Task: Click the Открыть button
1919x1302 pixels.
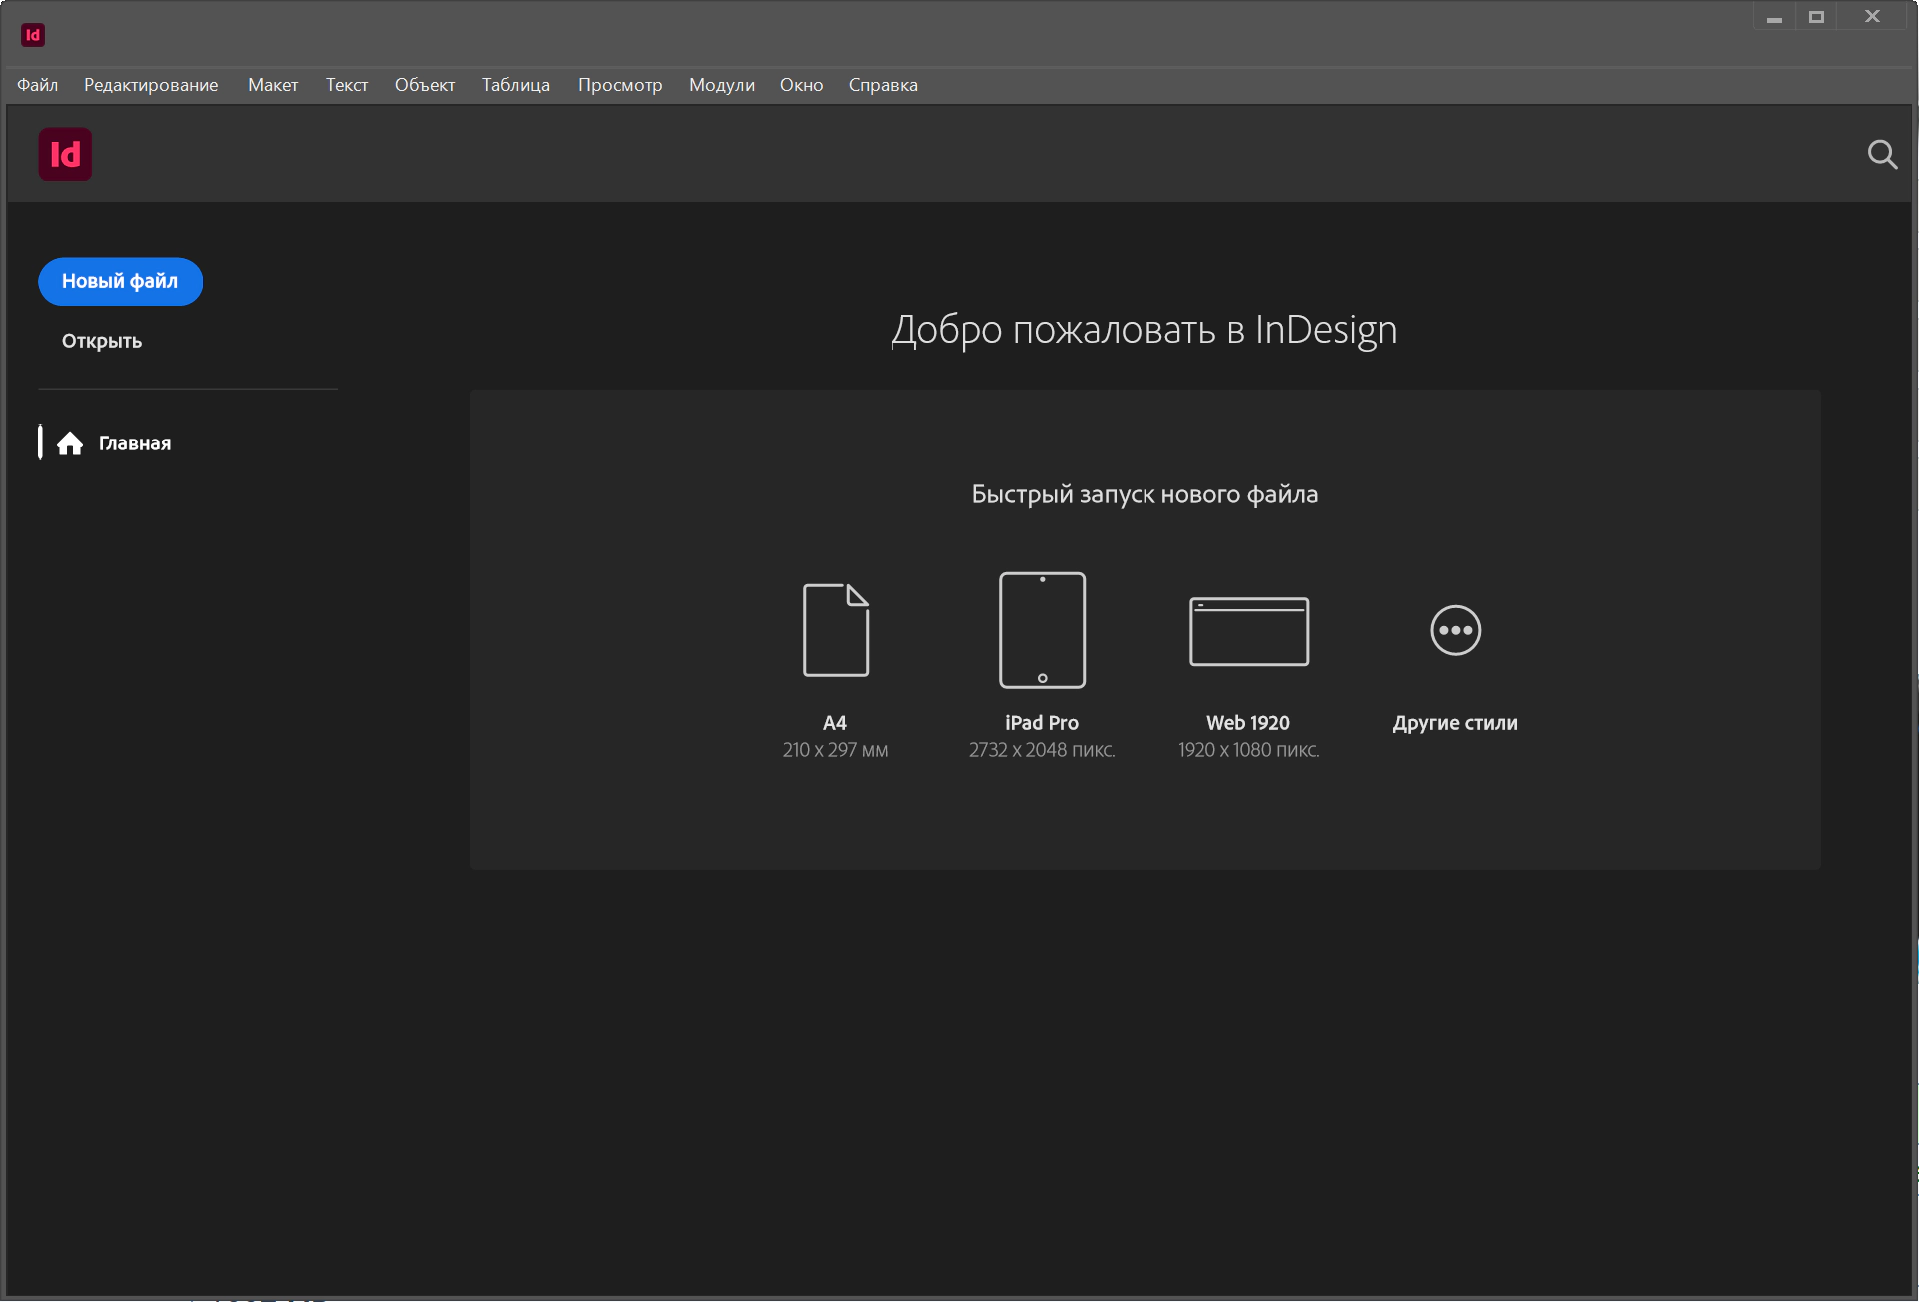Action: tap(102, 341)
